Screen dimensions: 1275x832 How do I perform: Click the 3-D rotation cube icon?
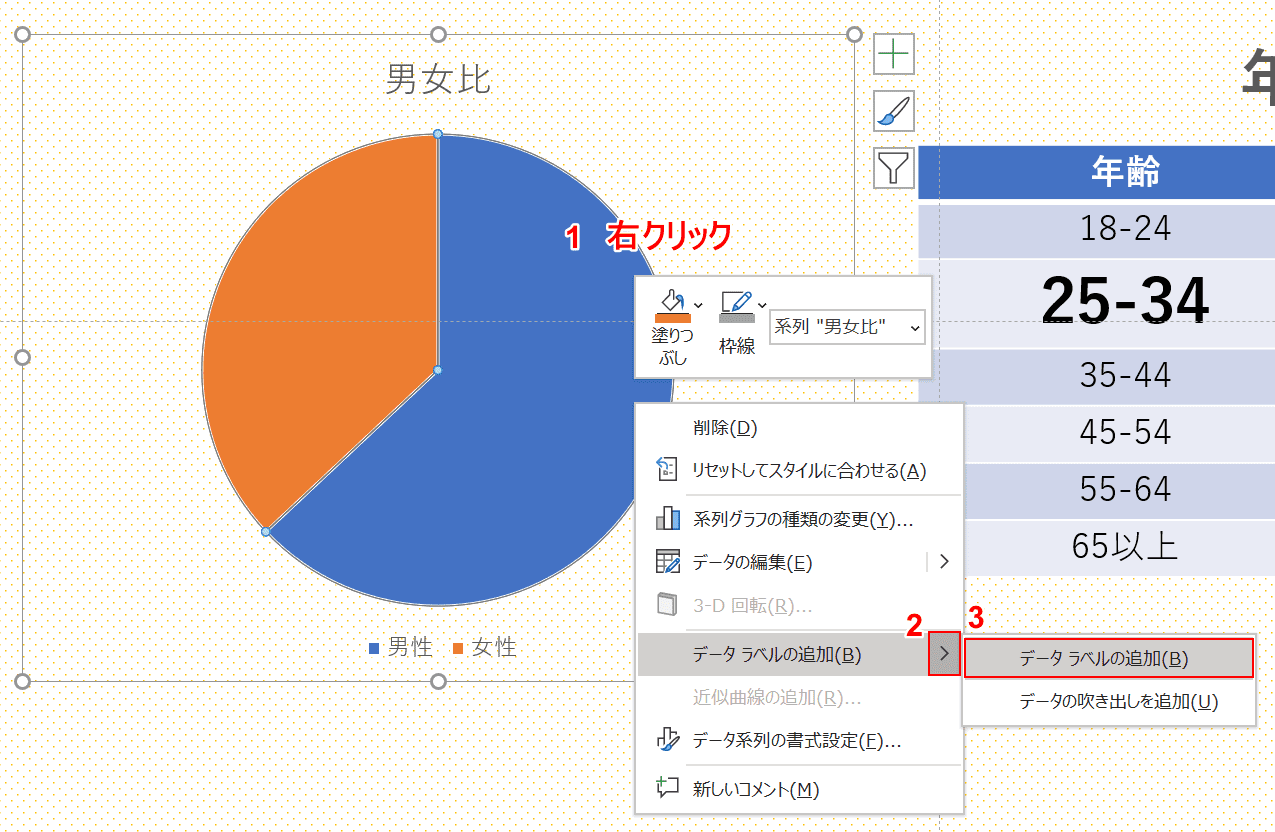click(x=667, y=605)
